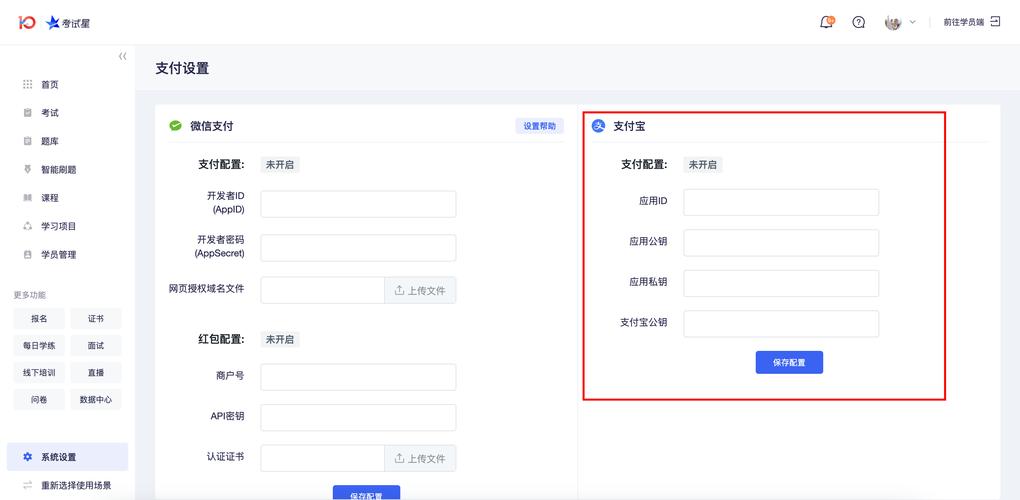The width and height of the screenshot is (1020, 500).
Task: Focus the 开发者密码 (AppSecret) input field
Action: tap(358, 248)
